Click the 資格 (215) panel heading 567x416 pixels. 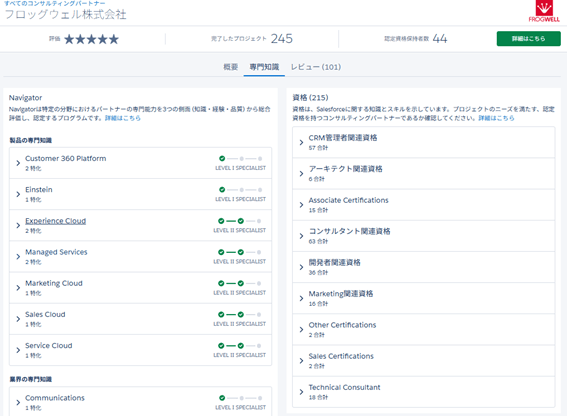(310, 98)
